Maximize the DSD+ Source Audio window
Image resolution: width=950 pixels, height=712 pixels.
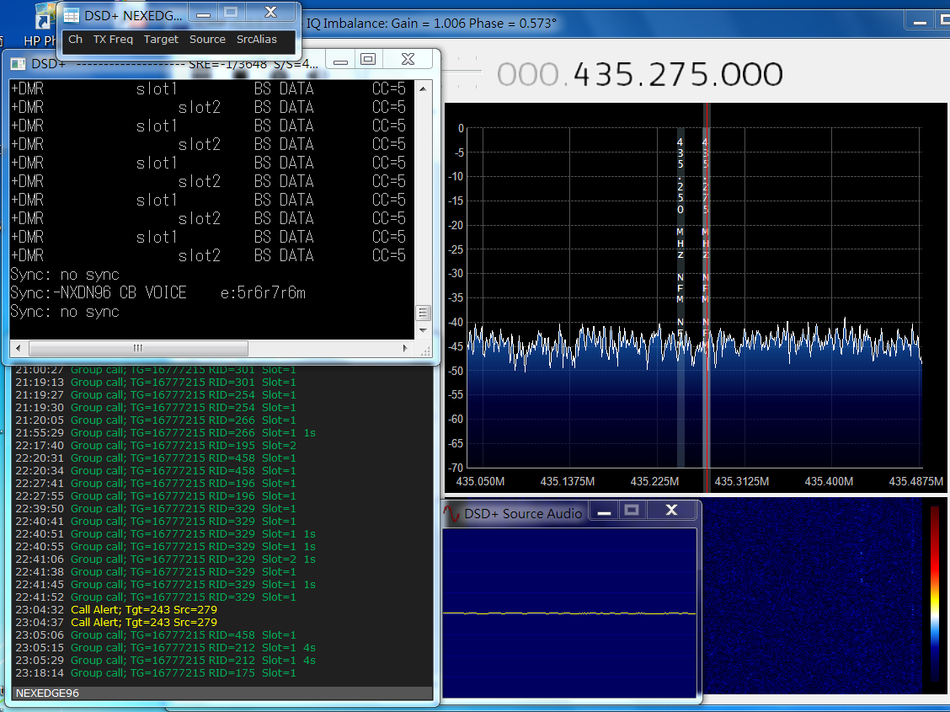coord(631,511)
